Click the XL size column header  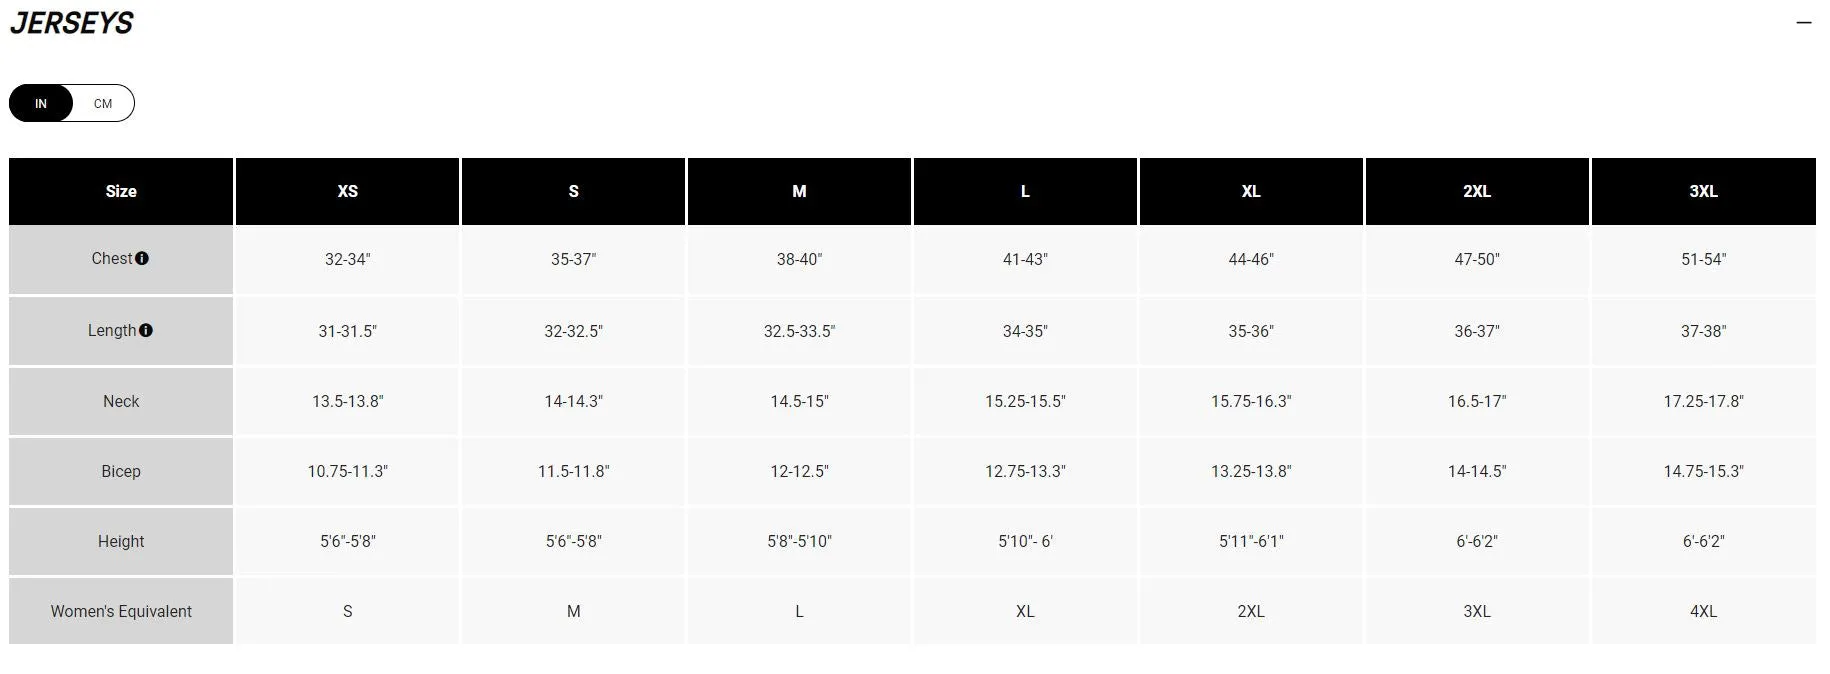[1251, 191]
